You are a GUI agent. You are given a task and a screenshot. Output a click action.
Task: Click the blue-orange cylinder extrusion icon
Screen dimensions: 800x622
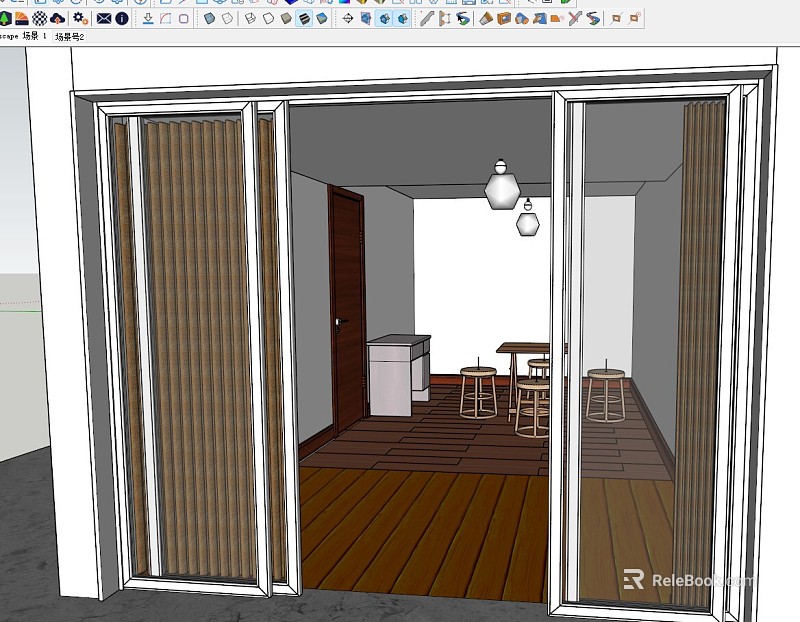click(x=521, y=19)
